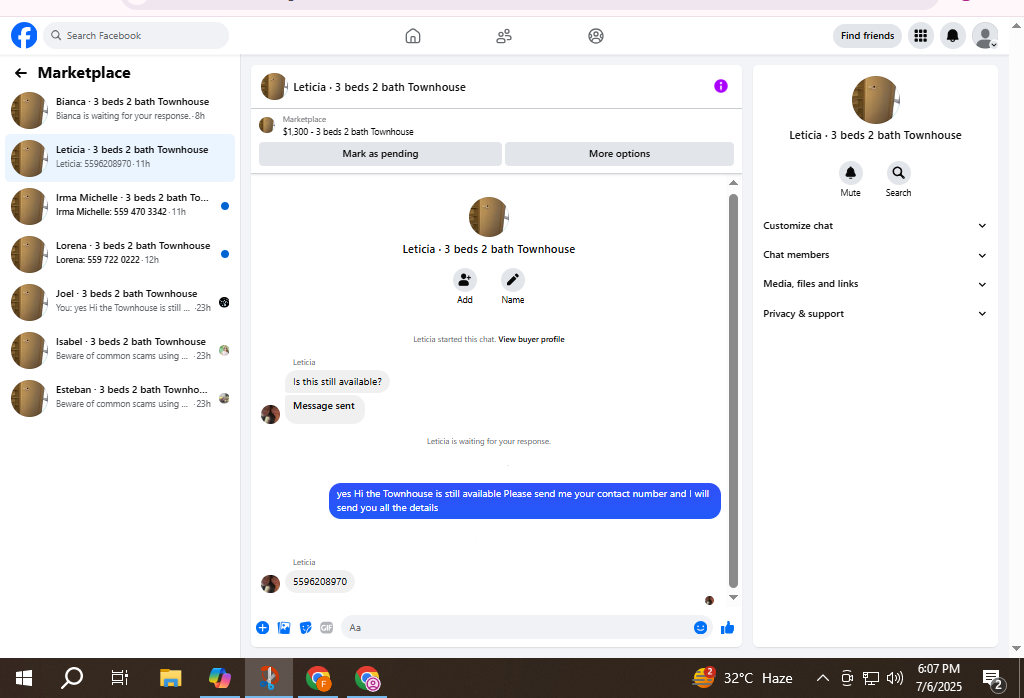Click the blue townhouse availability reply message
This screenshot has width=1024, height=698.
(524, 501)
